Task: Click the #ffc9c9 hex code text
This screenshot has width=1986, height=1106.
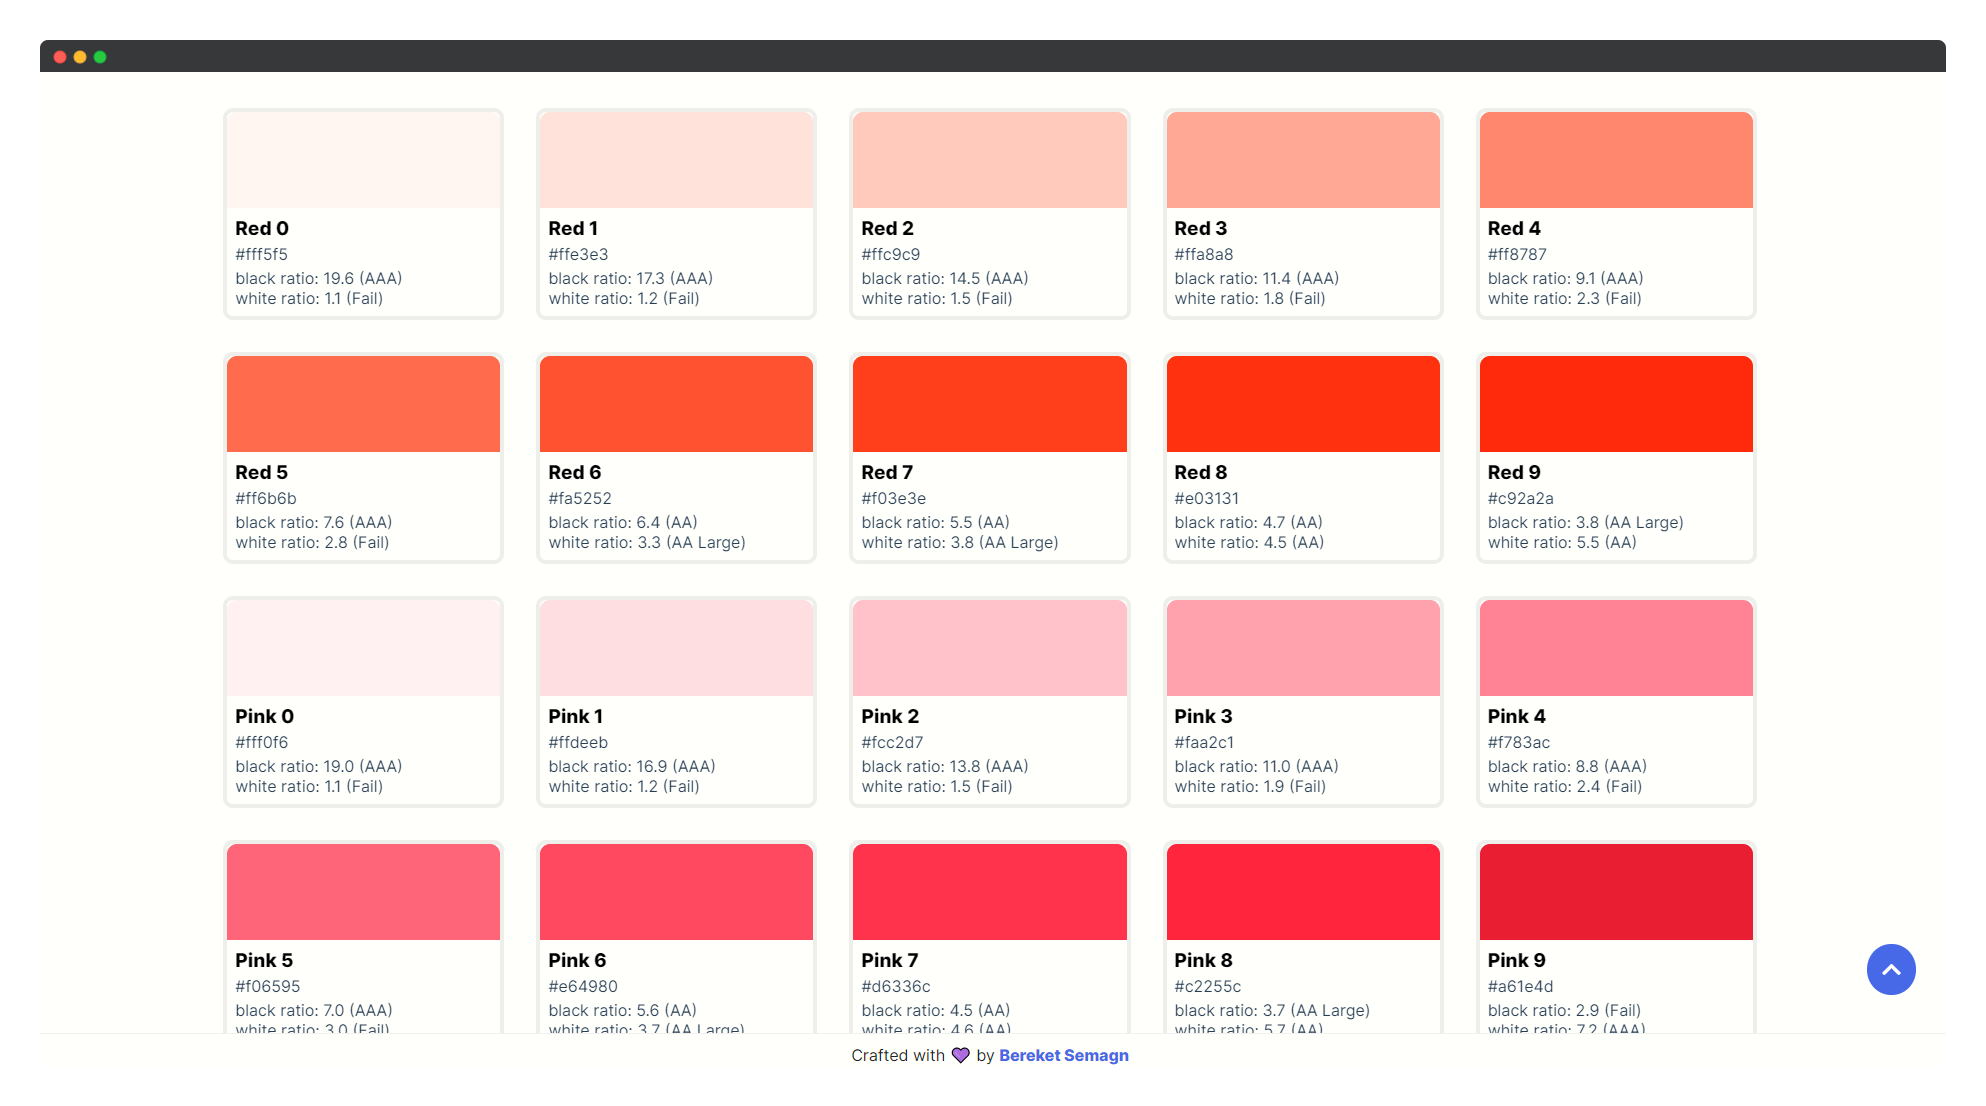Action: (890, 255)
